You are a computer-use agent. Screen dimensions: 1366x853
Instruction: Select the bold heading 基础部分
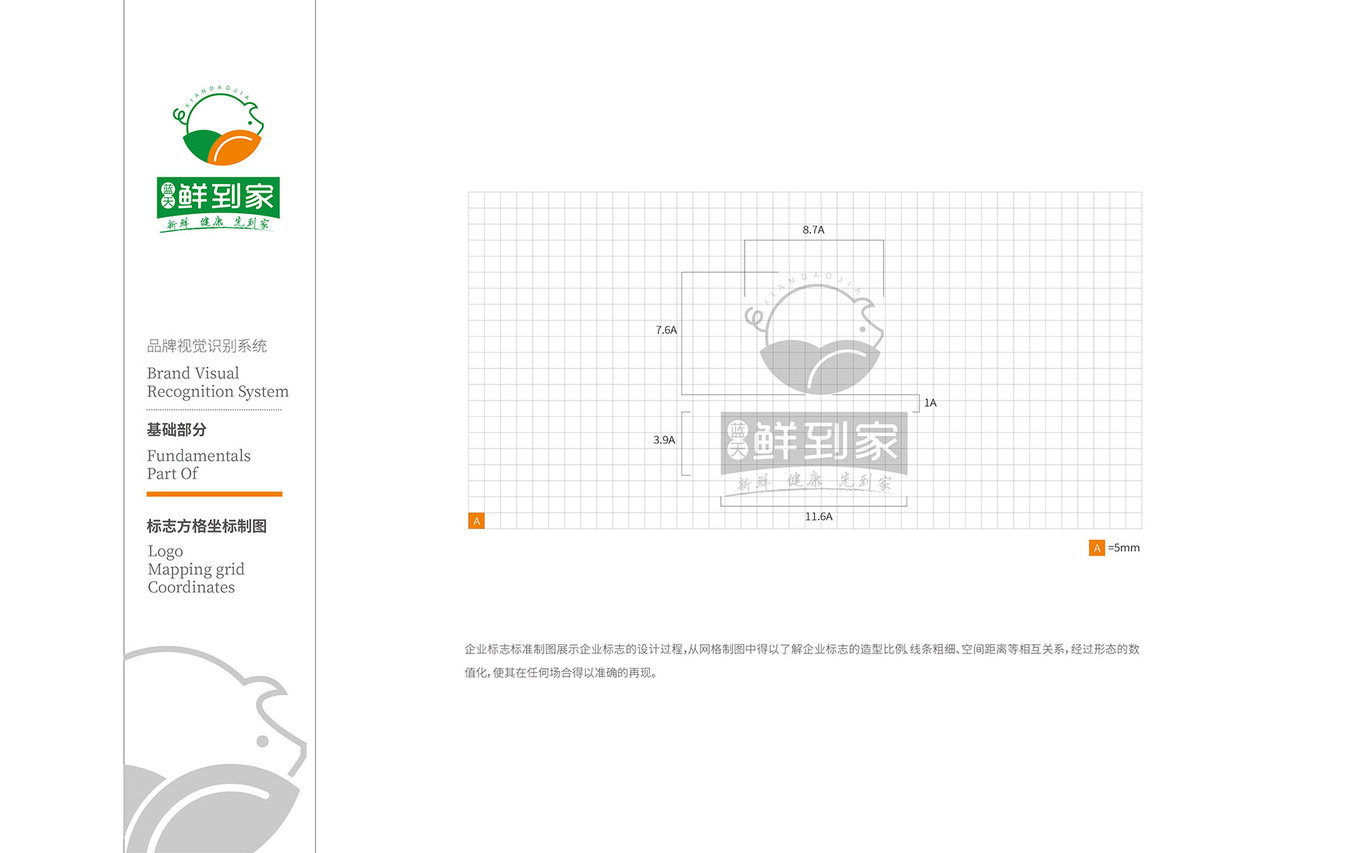[x=177, y=430]
